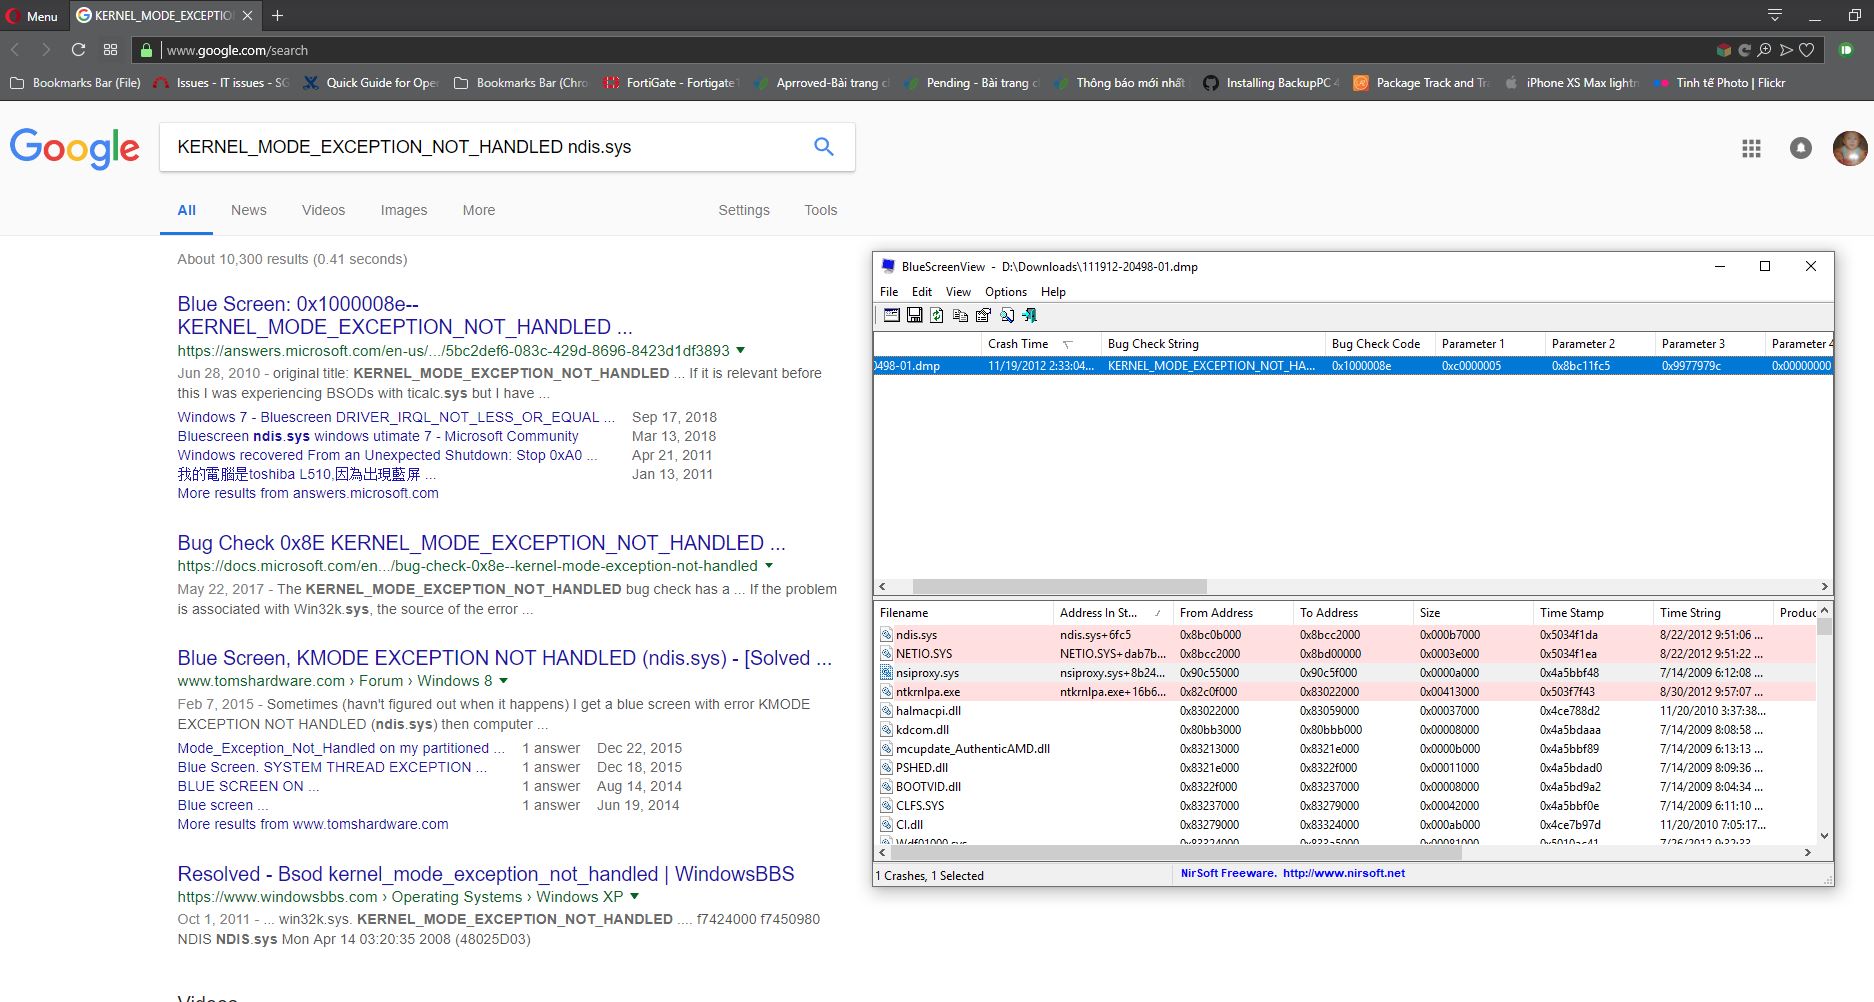Click the upper pane horizontal scrollbar thumb

[x=1059, y=587]
